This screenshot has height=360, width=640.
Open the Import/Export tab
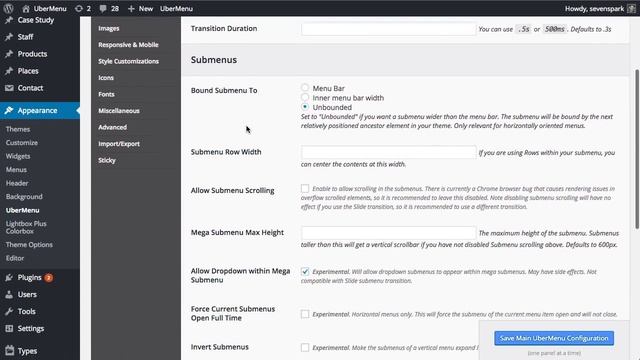(x=119, y=144)
